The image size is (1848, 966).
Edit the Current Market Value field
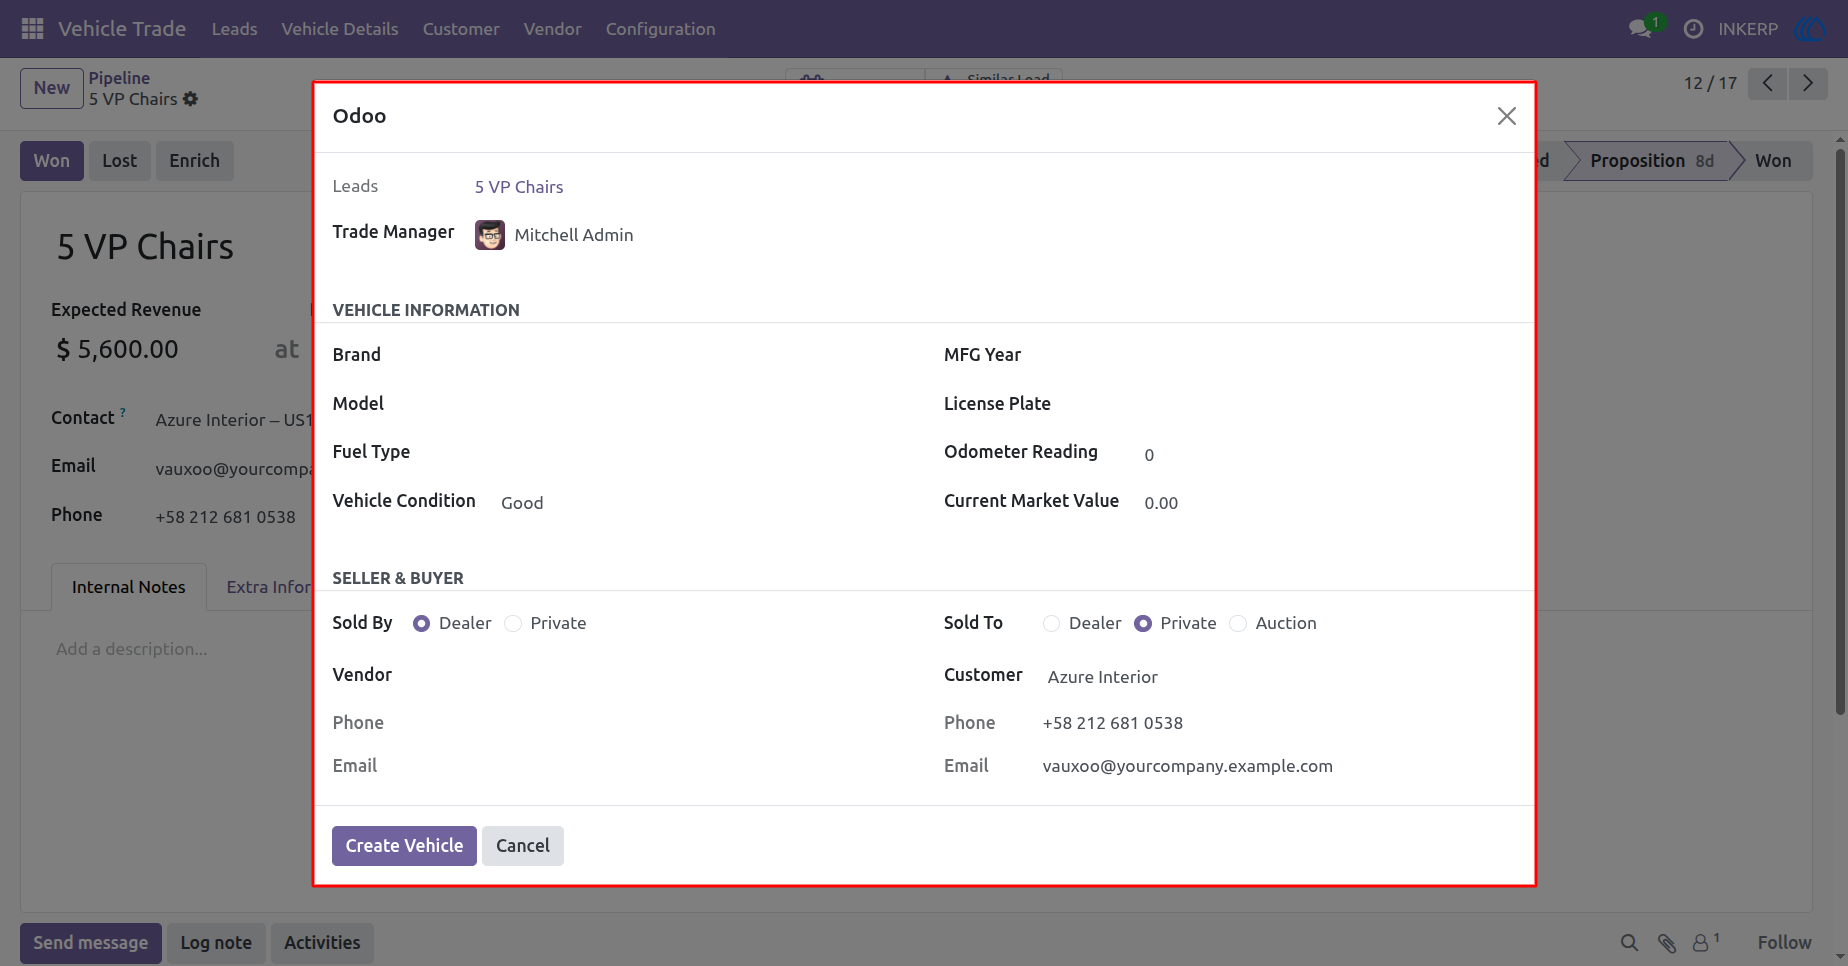1329,502
